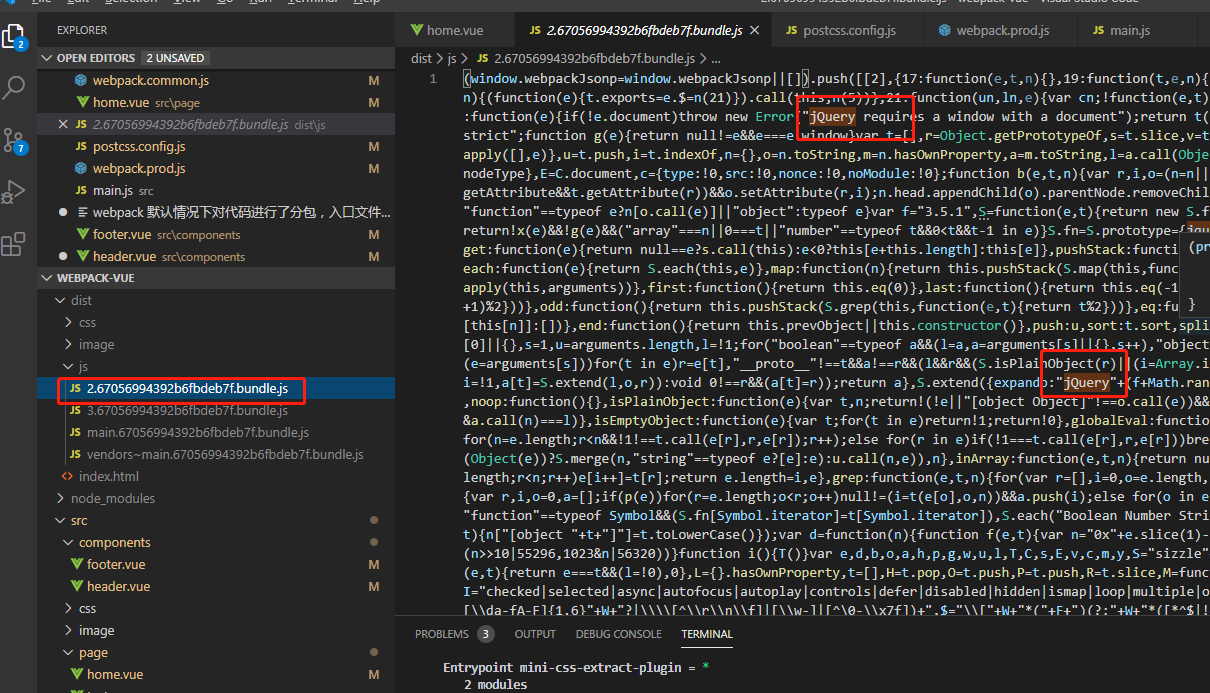The height and width of the screenshot is (693, 1210).
Task: Click the webpack icon beside webpack.prod.js in Open Editors
Action: click(x=81, y=168)
